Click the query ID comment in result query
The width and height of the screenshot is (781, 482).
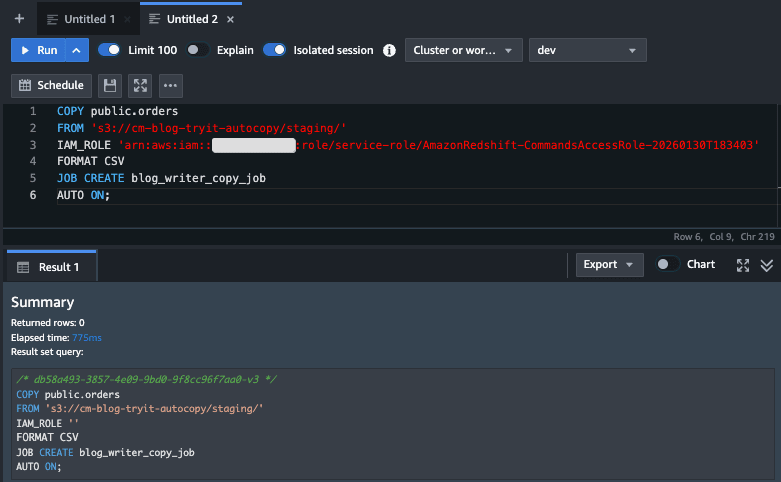tap(146, 379)
